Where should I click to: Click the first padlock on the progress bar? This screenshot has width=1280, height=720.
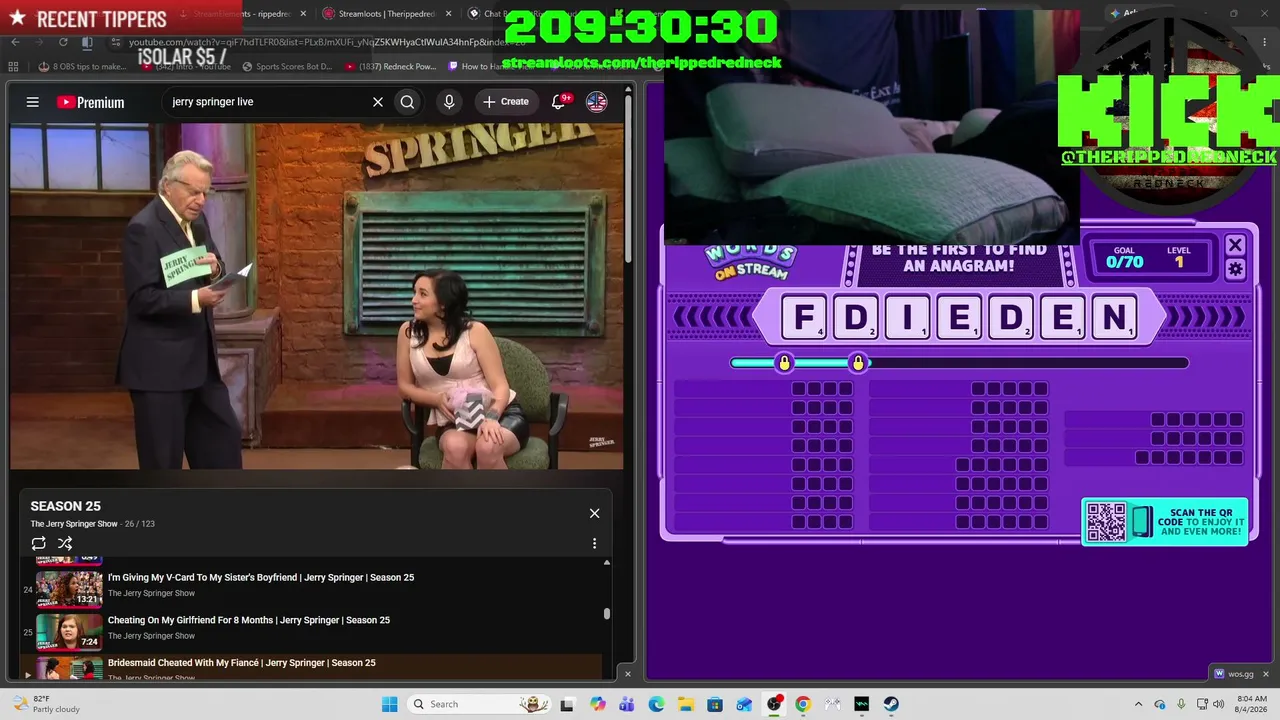[x=784, y=363]
